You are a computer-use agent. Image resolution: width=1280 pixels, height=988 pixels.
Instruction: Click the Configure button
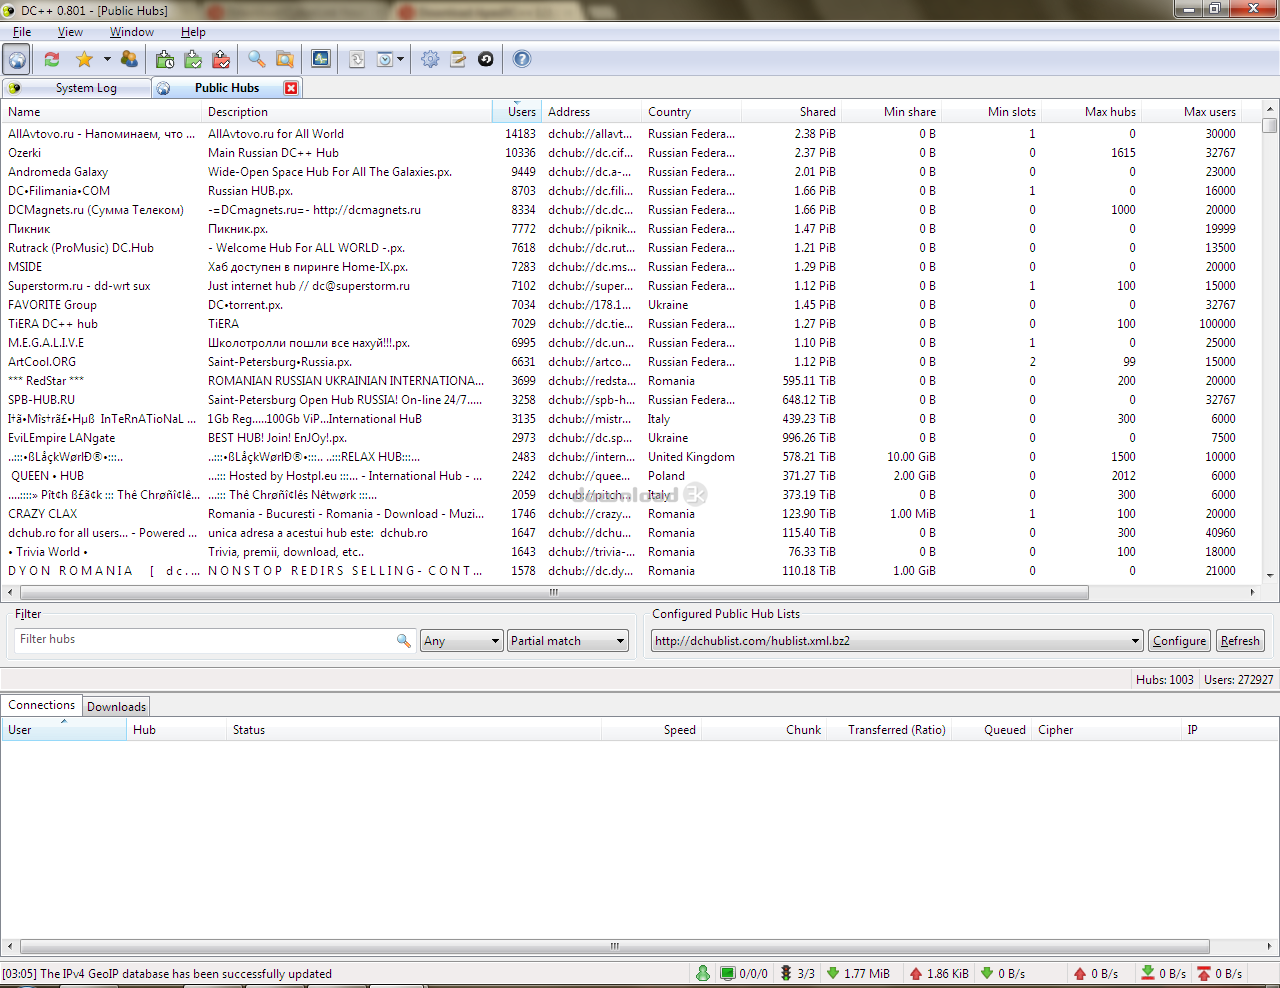(1179, 641)
